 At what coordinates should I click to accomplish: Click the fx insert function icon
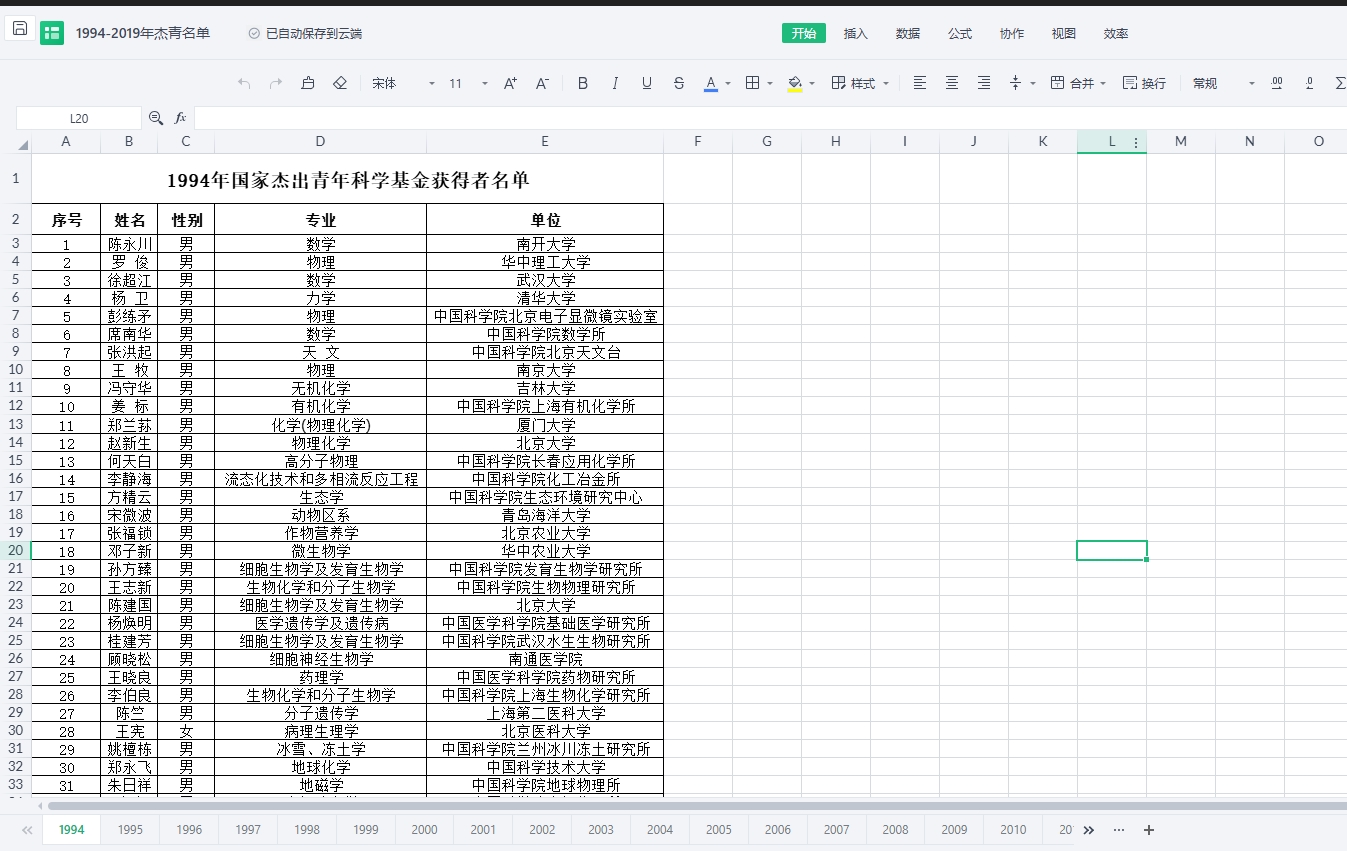pos(181,118)
